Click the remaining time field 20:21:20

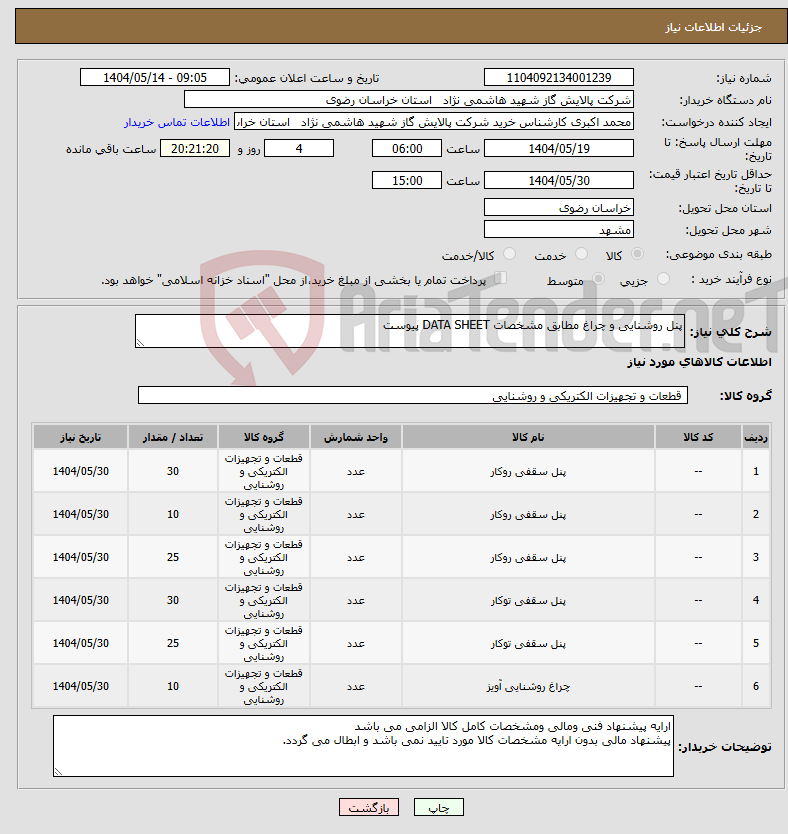pyautogui.click(x=195, y=149)
